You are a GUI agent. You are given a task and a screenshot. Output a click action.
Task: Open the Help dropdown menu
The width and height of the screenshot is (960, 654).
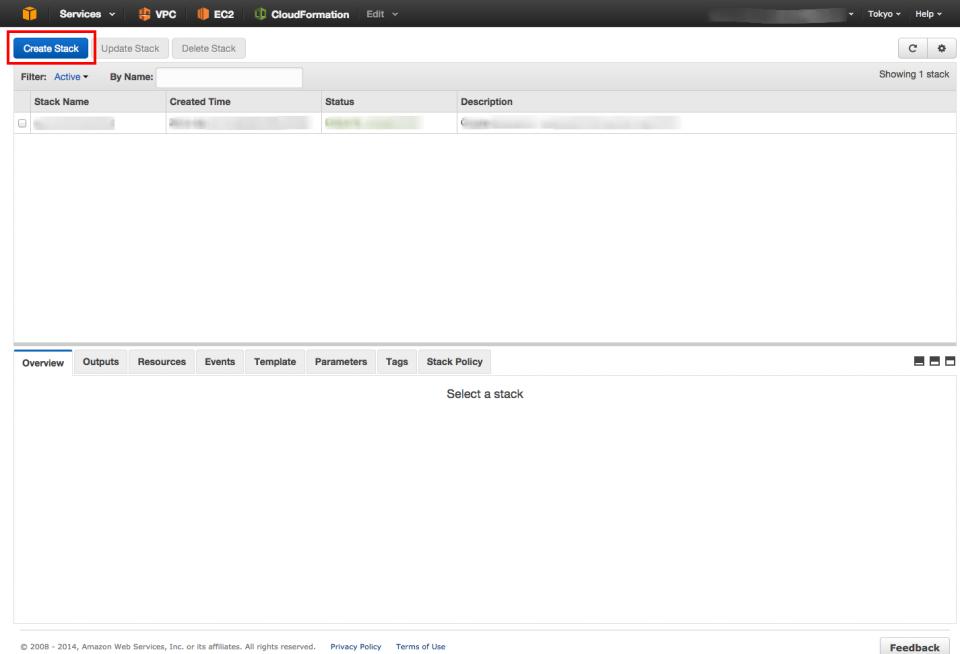tap(928, 14)
